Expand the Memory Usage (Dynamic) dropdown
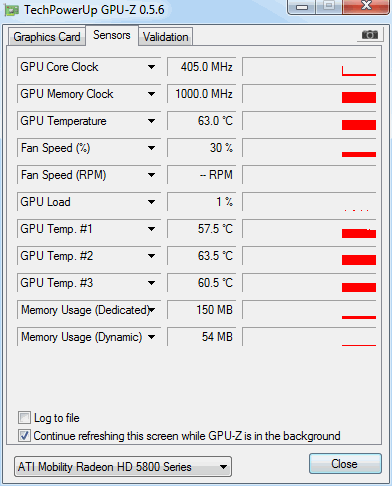Viewport: 392px width, 486px height. (151, 337)
